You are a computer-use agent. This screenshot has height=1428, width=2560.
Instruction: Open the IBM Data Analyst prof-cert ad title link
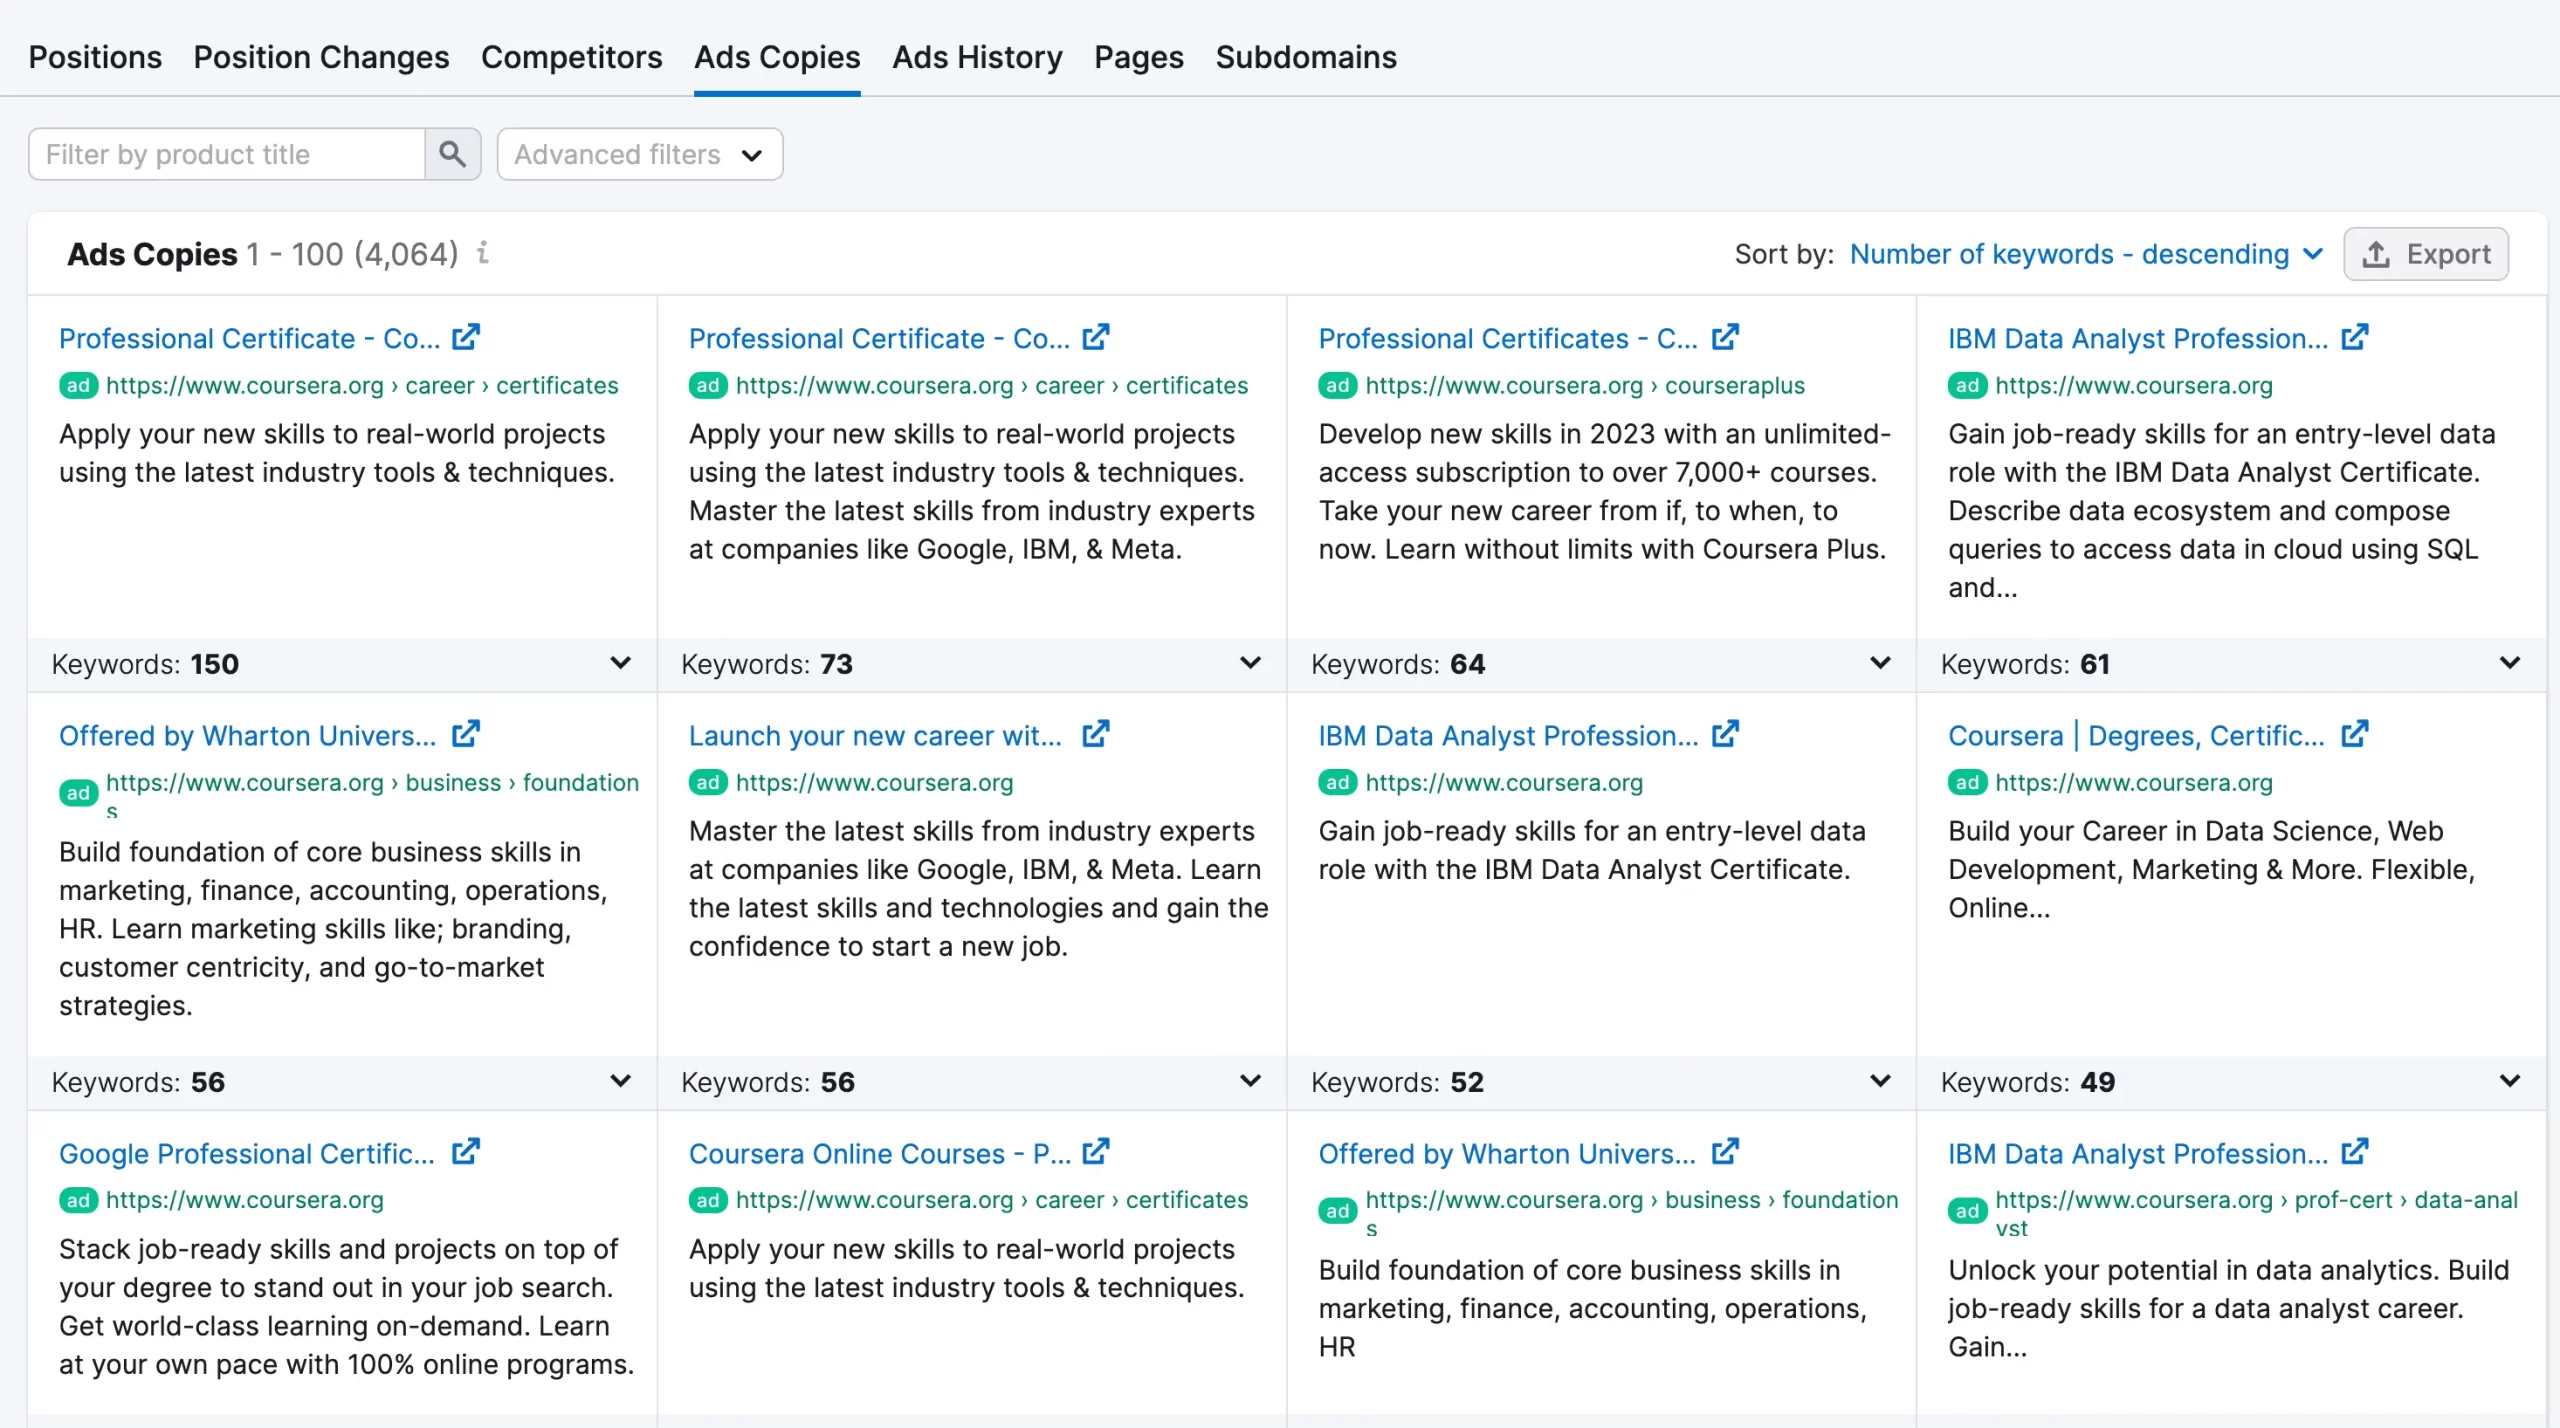pos(2137,1153)
